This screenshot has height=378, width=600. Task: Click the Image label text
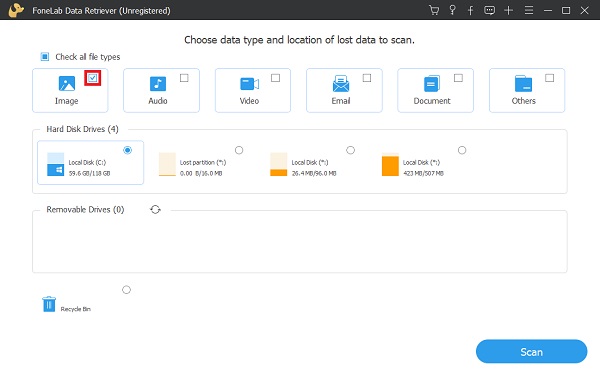[67, 101]
